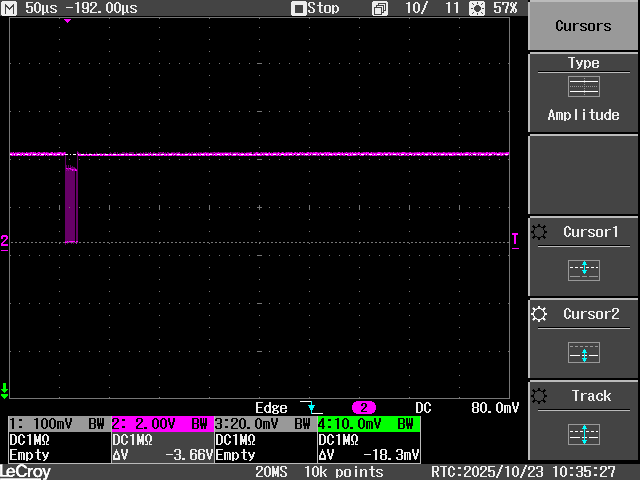The height and width of the screenshot is (480, 640).
Task: Click the 20MS sample rate text
Action: pos(271,472)
